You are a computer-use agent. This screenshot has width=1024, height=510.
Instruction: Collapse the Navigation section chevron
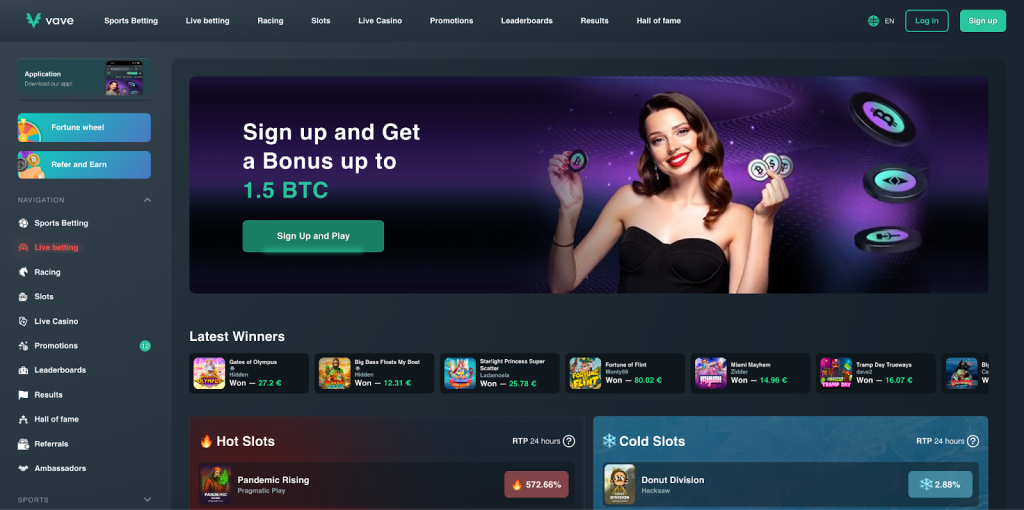tap(147, 200)
